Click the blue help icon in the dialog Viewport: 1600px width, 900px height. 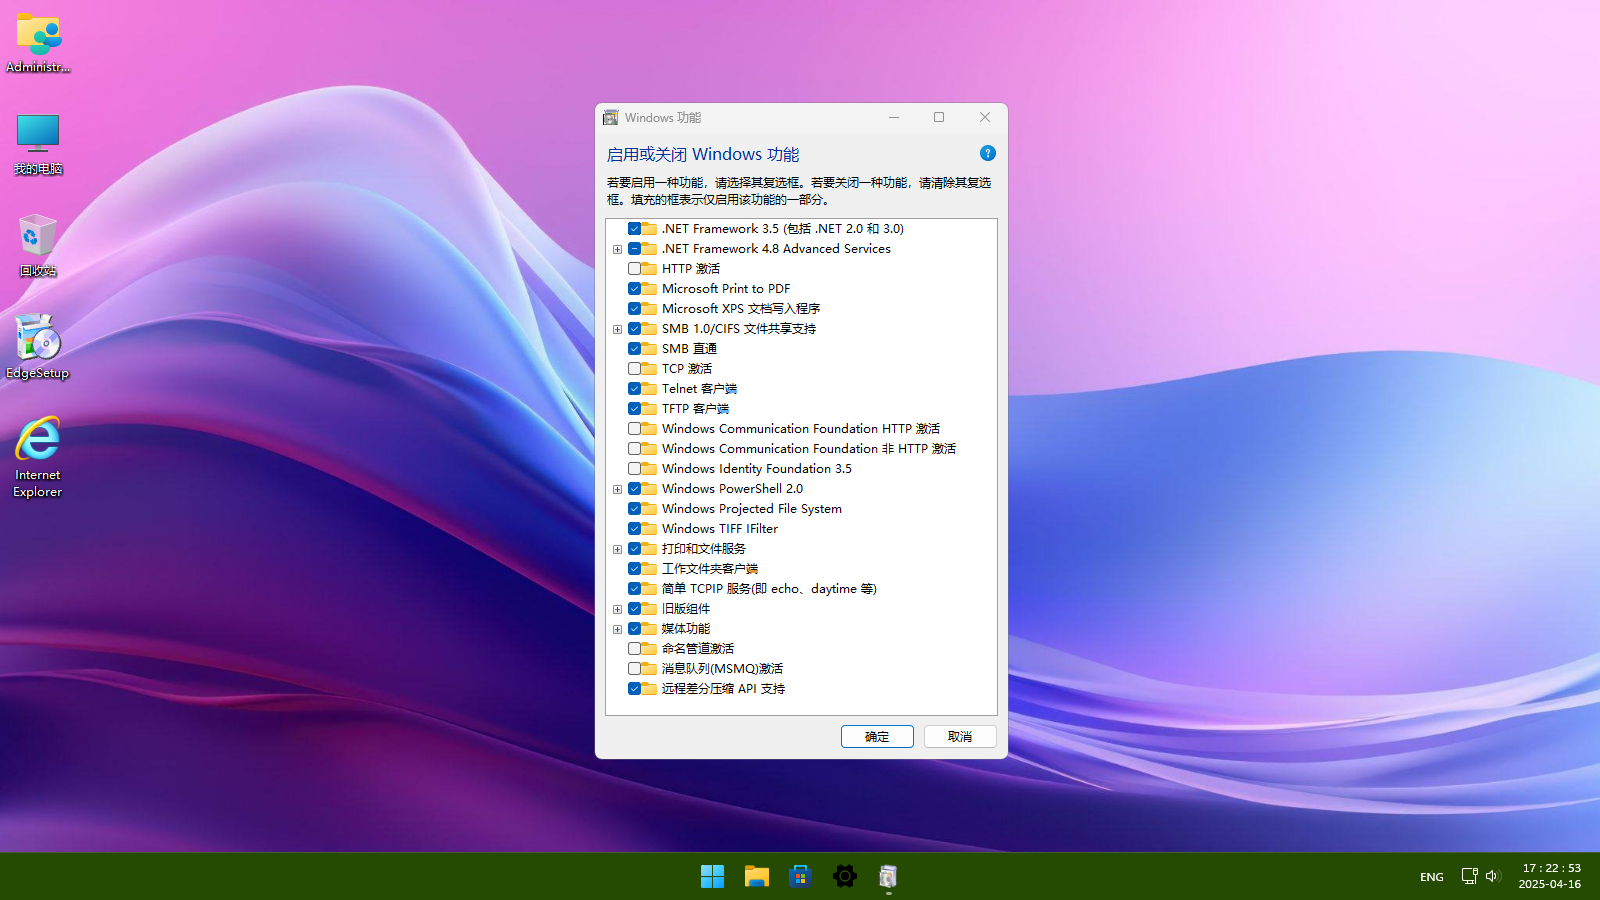coord(988,153)
